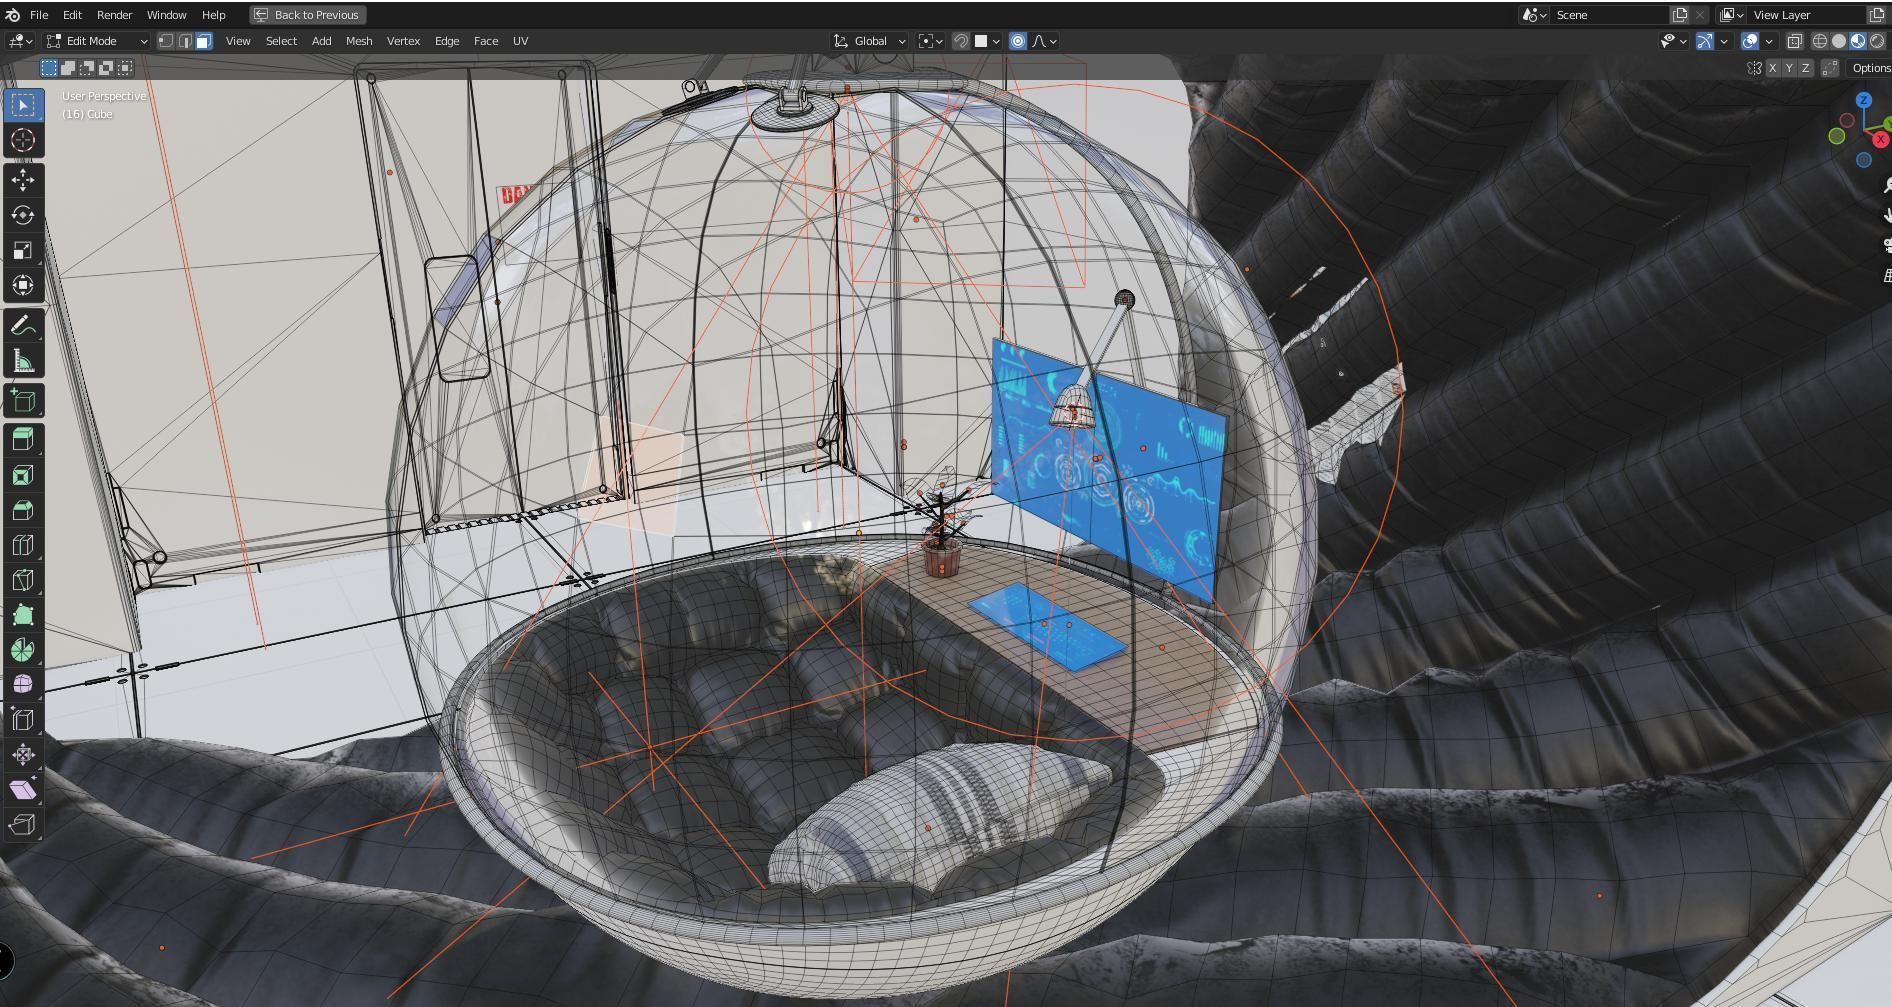Select the Select Box tool

coord(23,105)
